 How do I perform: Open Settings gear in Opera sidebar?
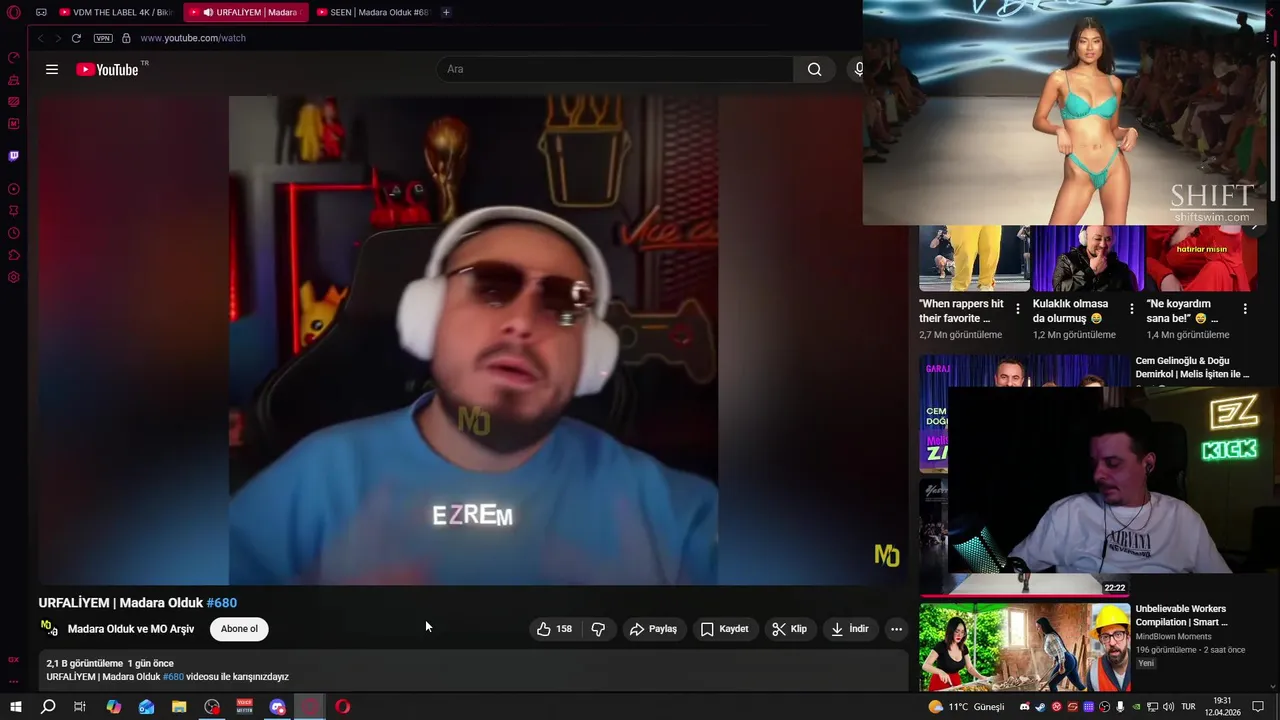(14, 277)
